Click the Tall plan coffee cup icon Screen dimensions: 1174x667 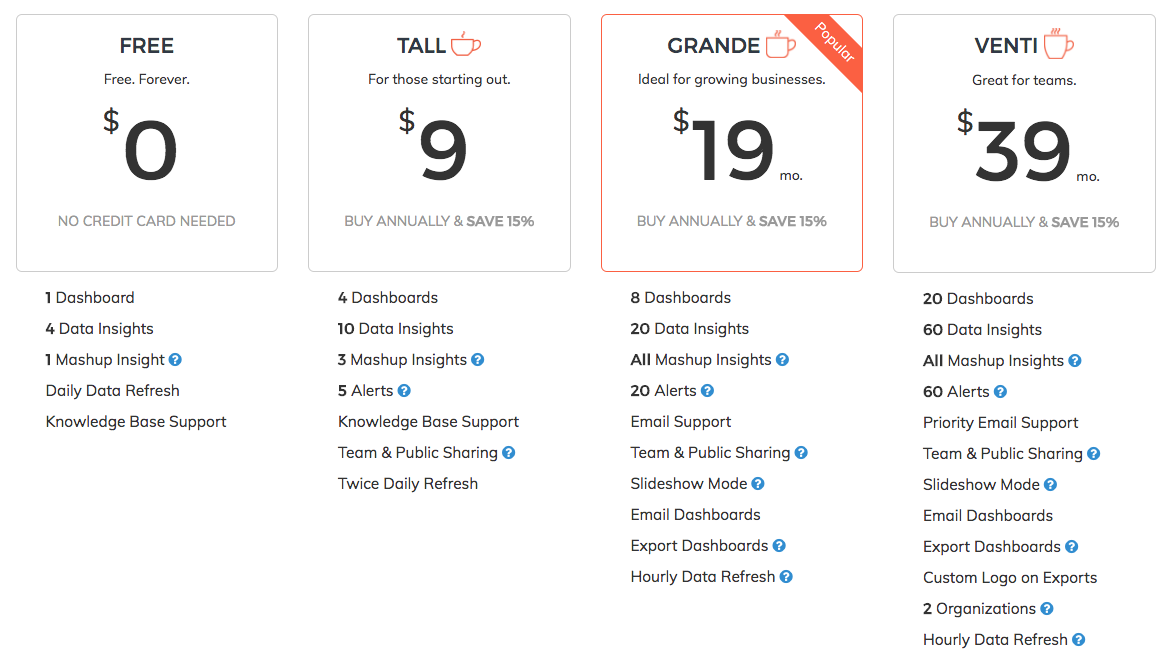click(x=465, y=44)
